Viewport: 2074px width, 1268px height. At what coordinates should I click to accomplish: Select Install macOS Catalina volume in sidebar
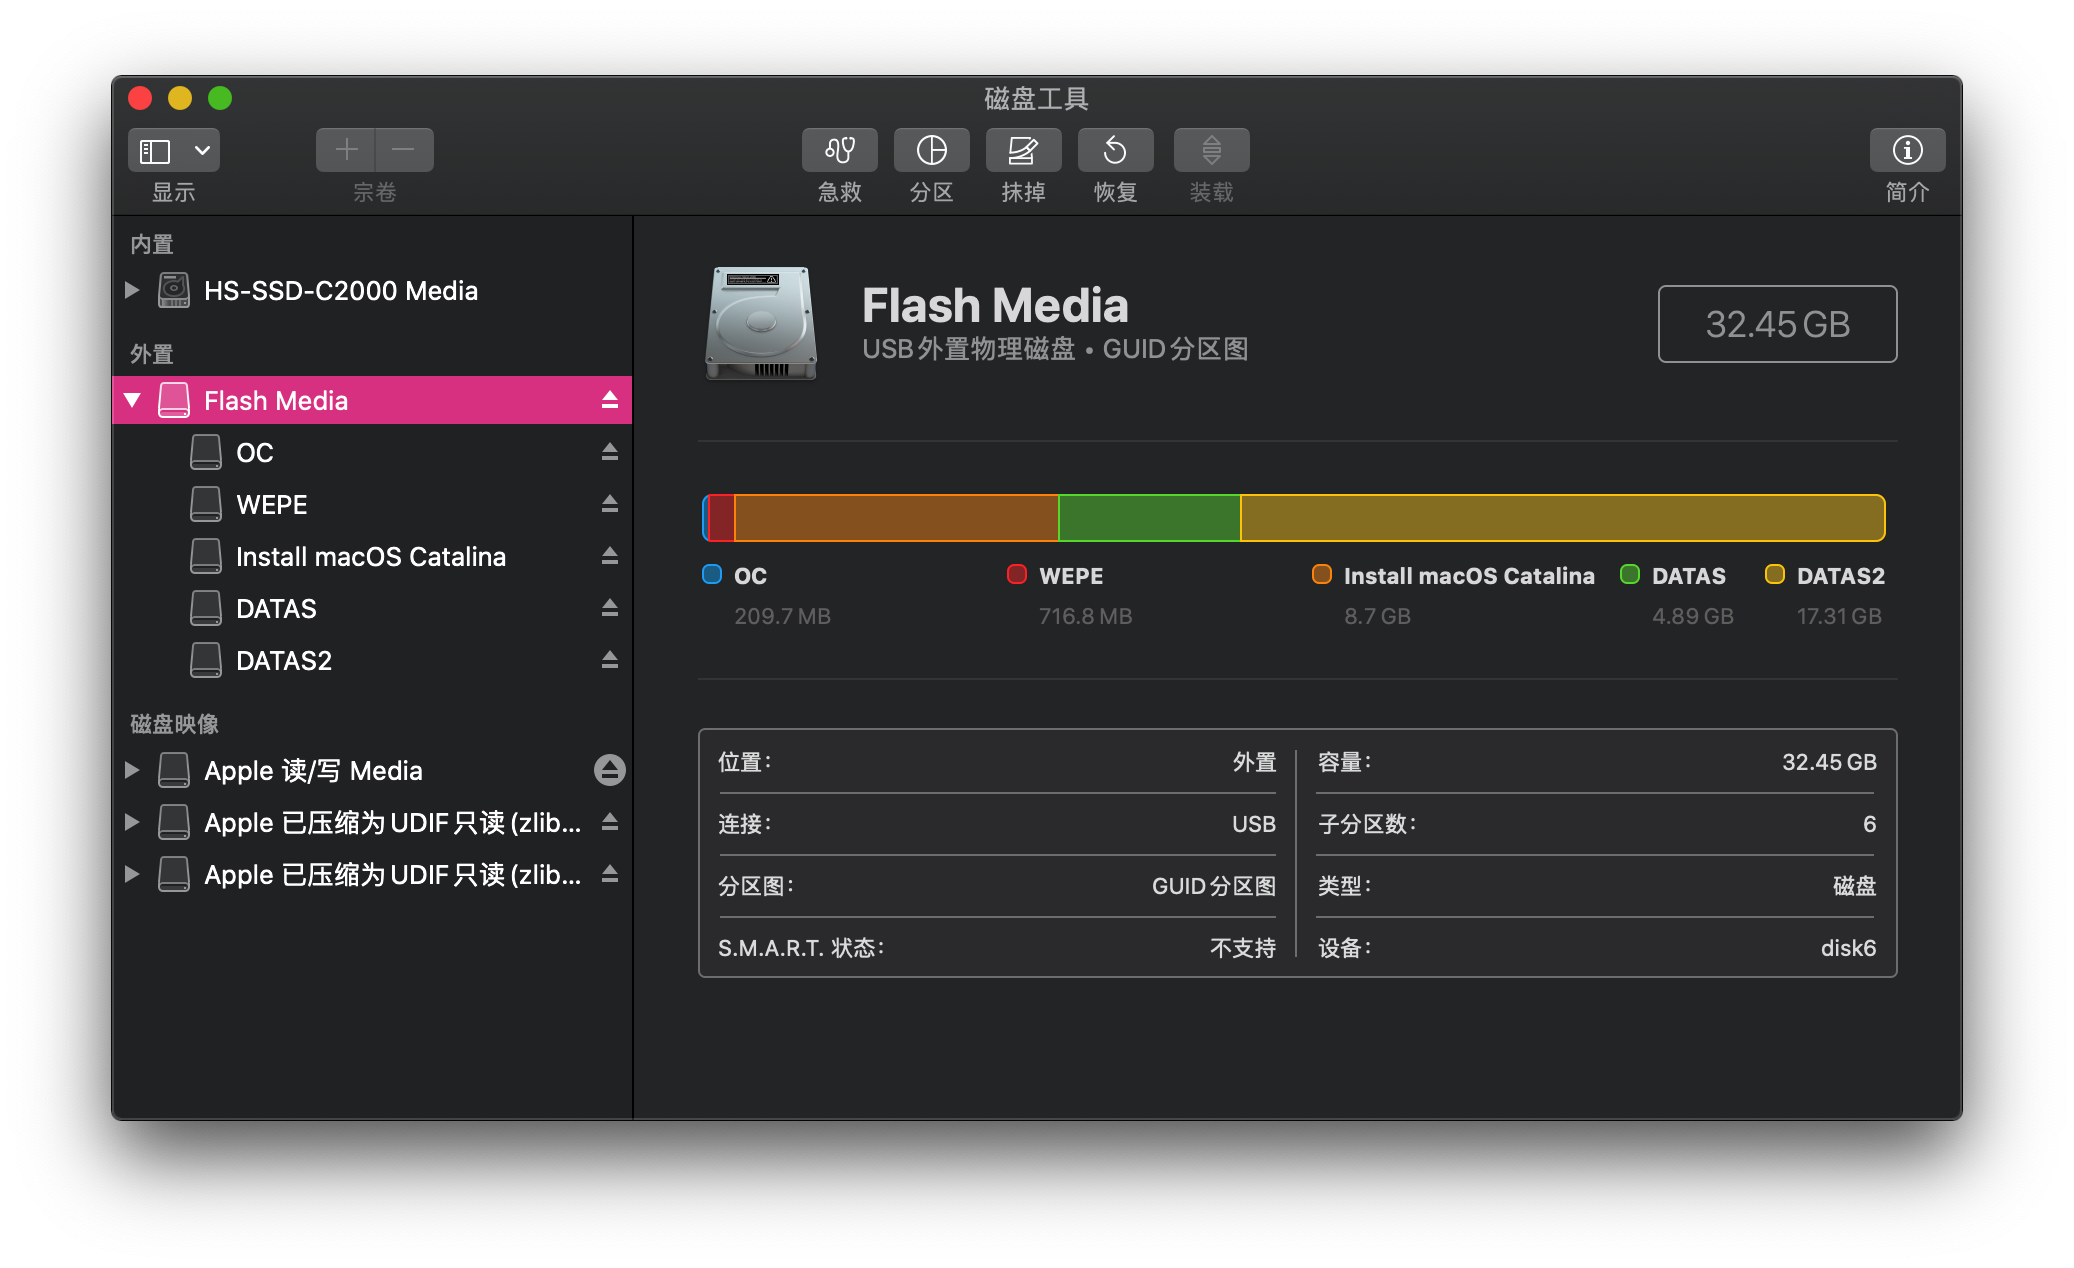(x=372, y=556)
